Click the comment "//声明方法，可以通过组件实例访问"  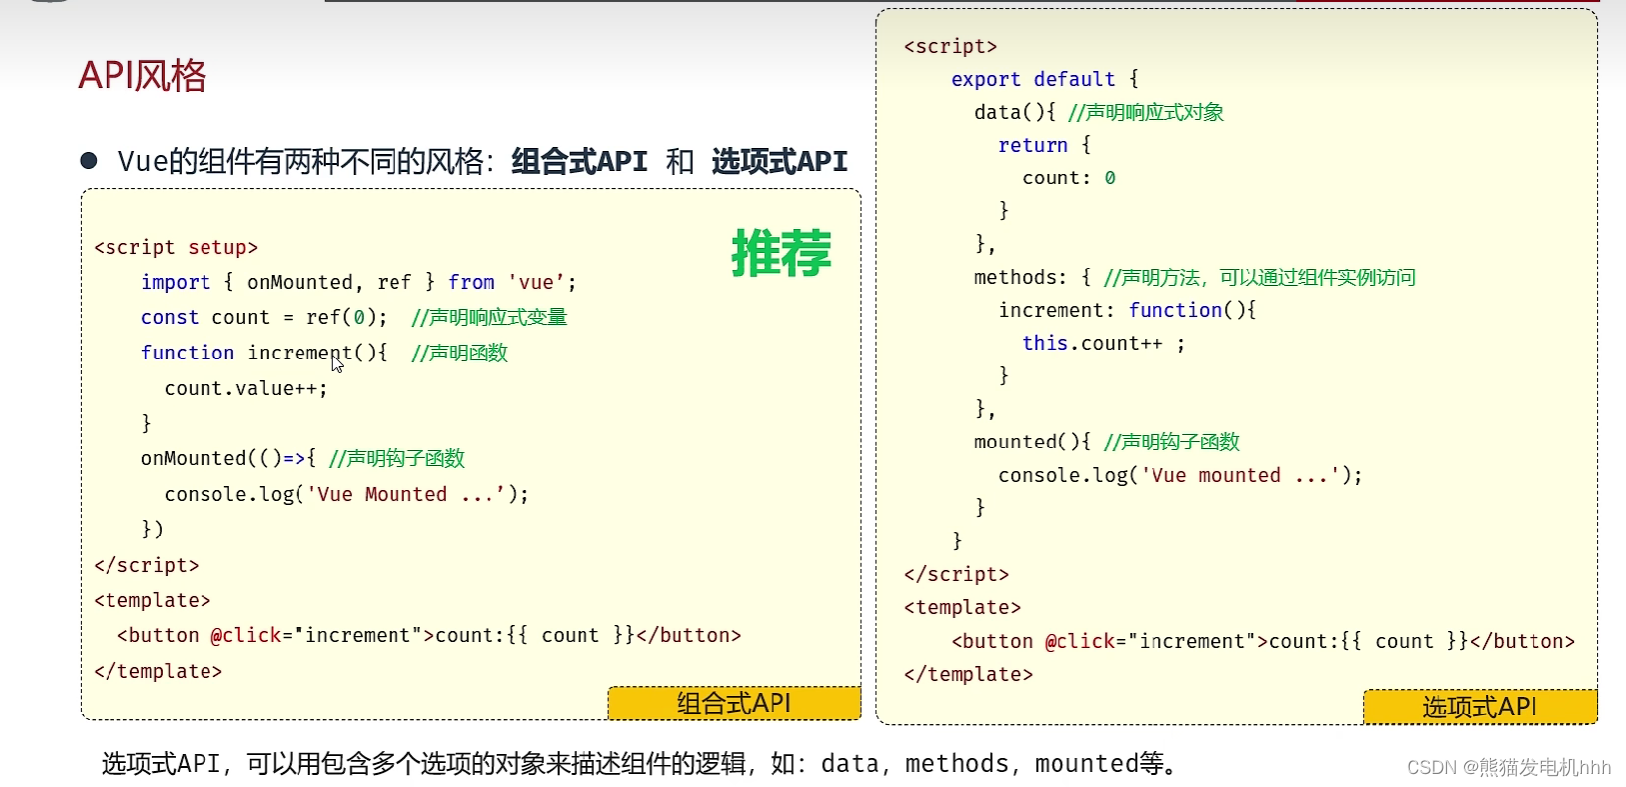coord(1260,277)
